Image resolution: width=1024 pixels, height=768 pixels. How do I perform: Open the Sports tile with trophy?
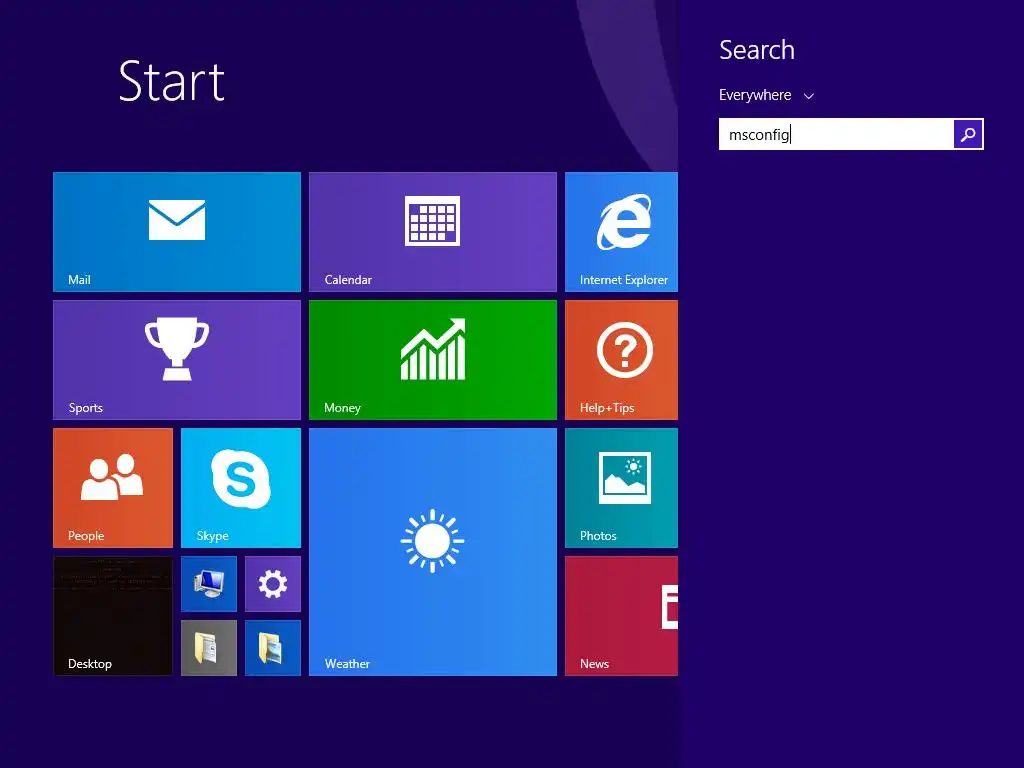click(176, 360)
